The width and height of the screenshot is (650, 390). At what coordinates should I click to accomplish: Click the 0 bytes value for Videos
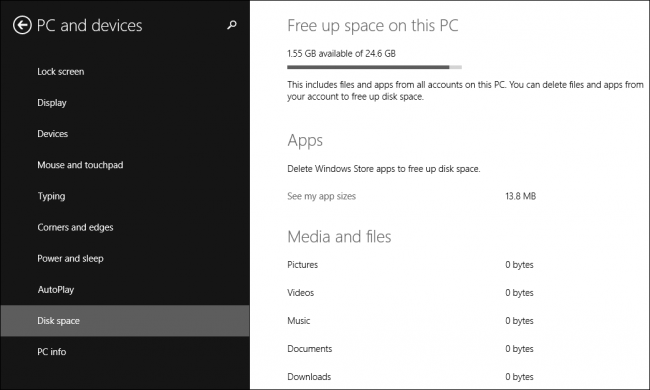tap(519, 293)
